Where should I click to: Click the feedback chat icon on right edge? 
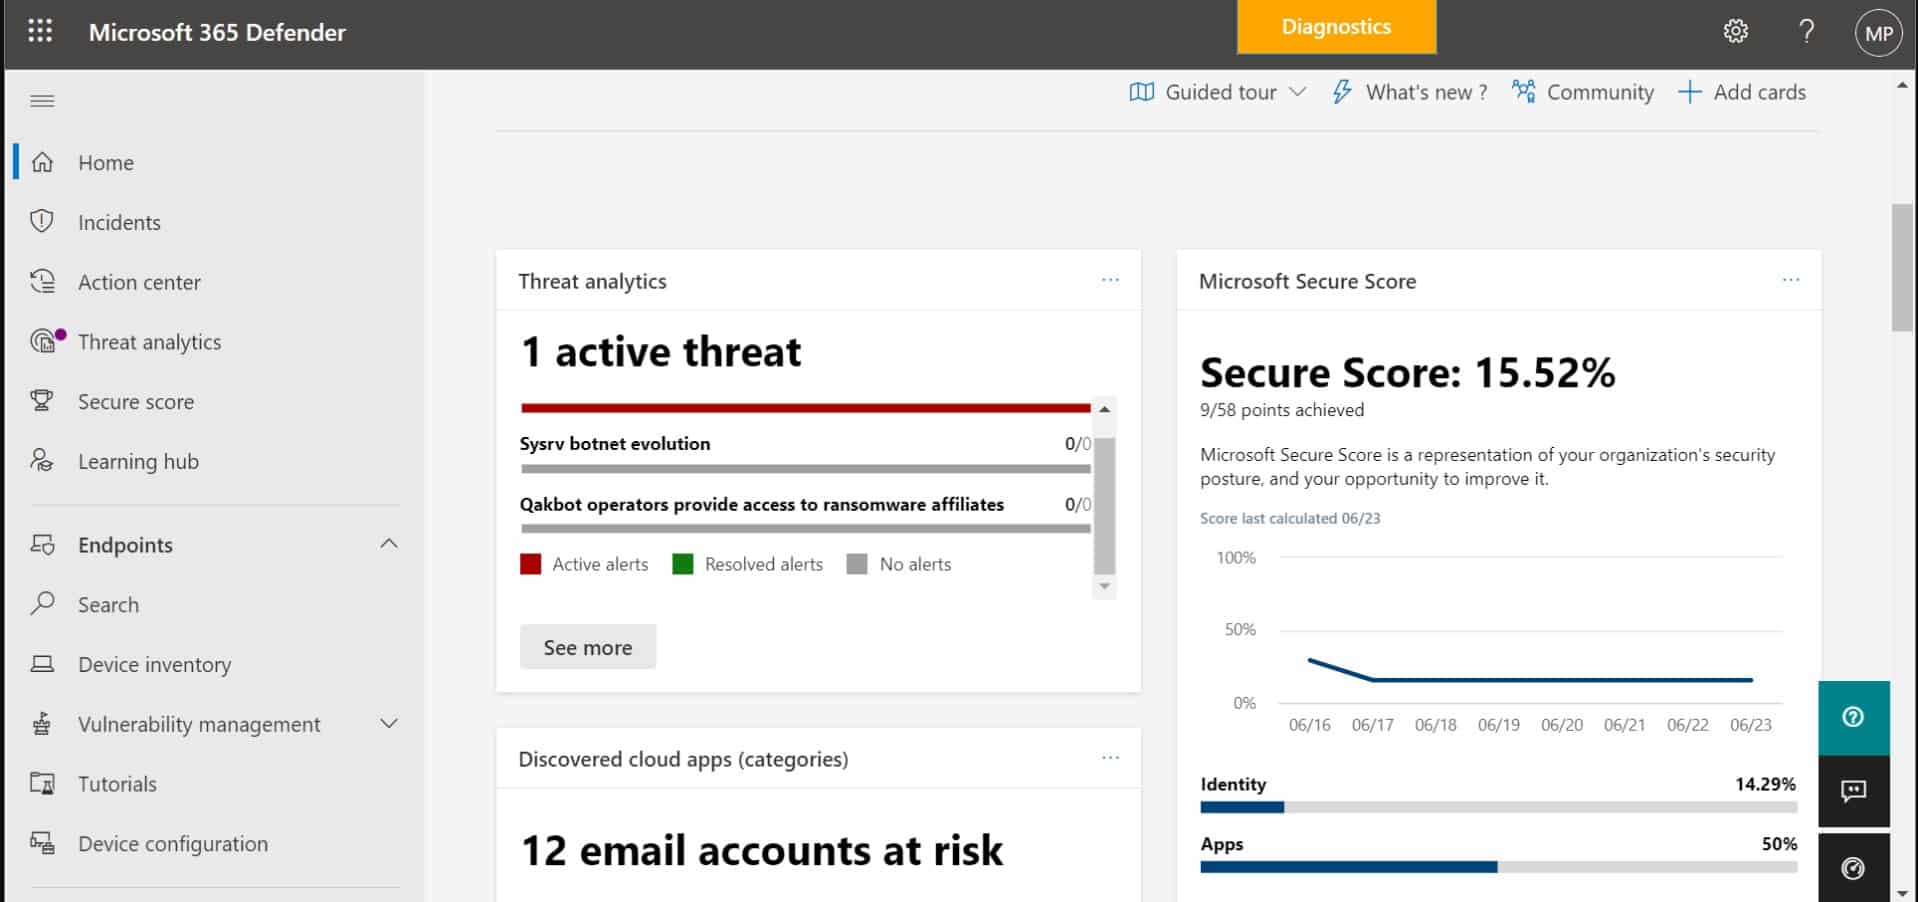[x=1853, y=791]
